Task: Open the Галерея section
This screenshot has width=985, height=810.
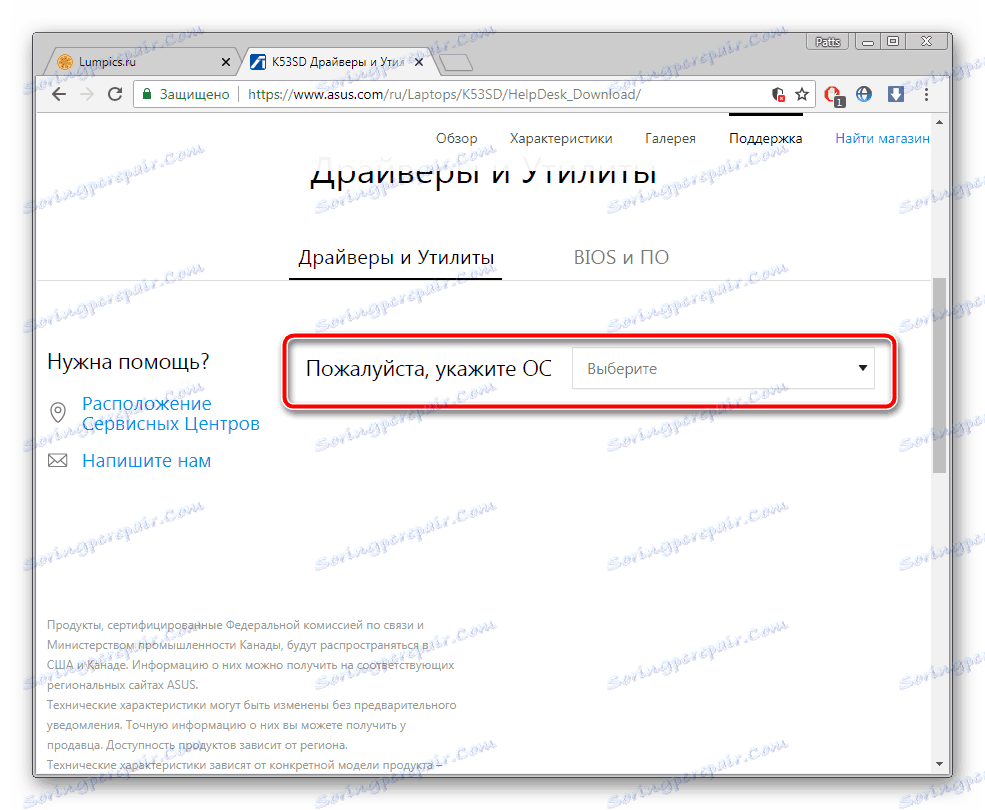Action: [x=670, y=138]
